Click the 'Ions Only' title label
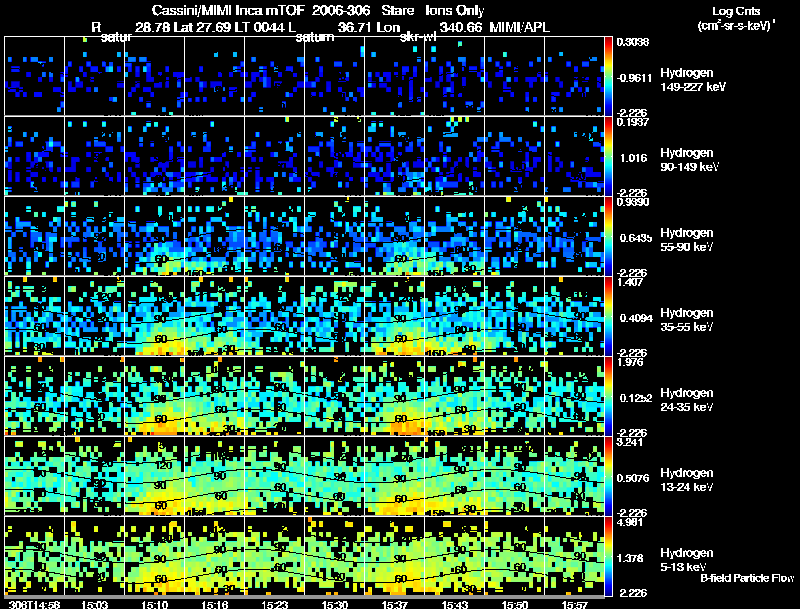Image resolution: width=800 pixels, height=609 pixels. [455, 10]
